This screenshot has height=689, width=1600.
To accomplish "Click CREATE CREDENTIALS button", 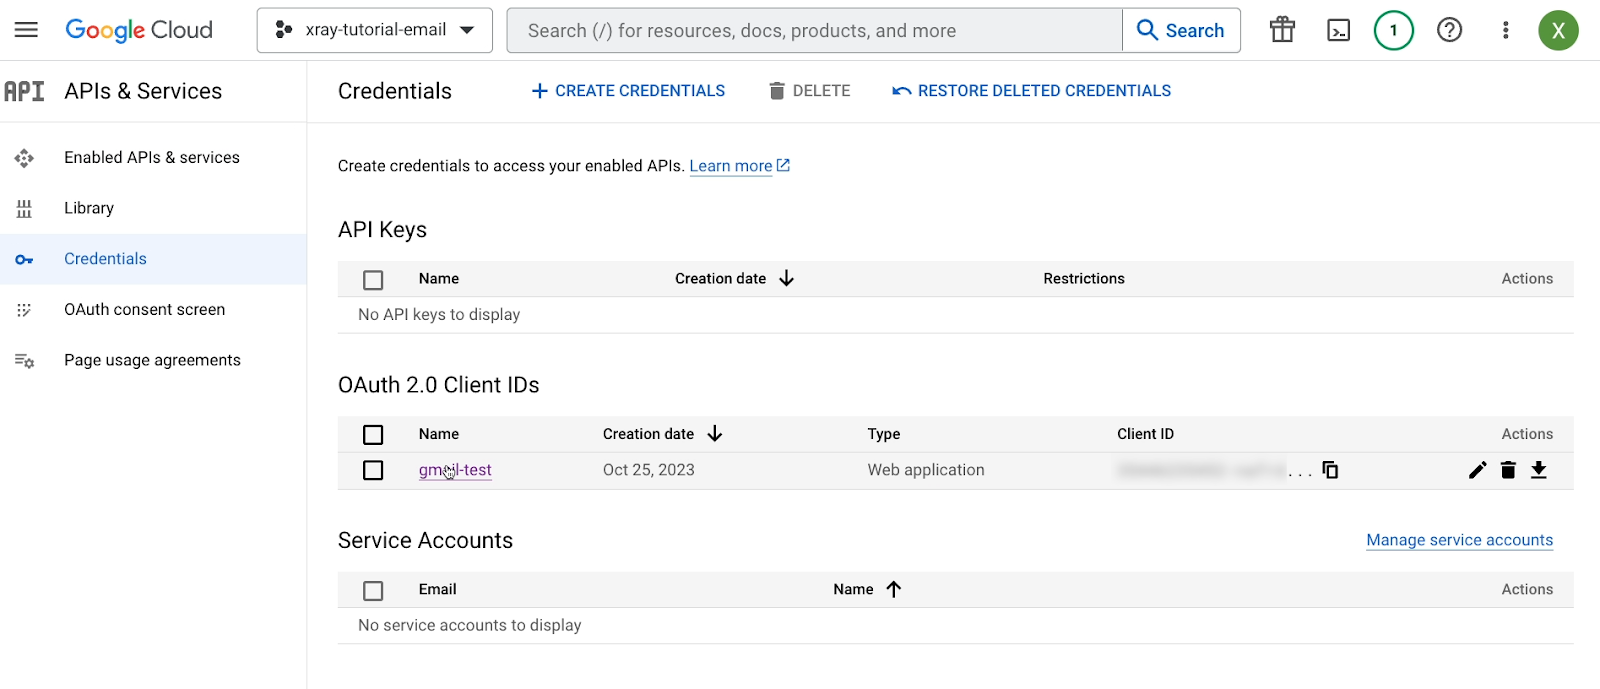I will coord(628,91).
